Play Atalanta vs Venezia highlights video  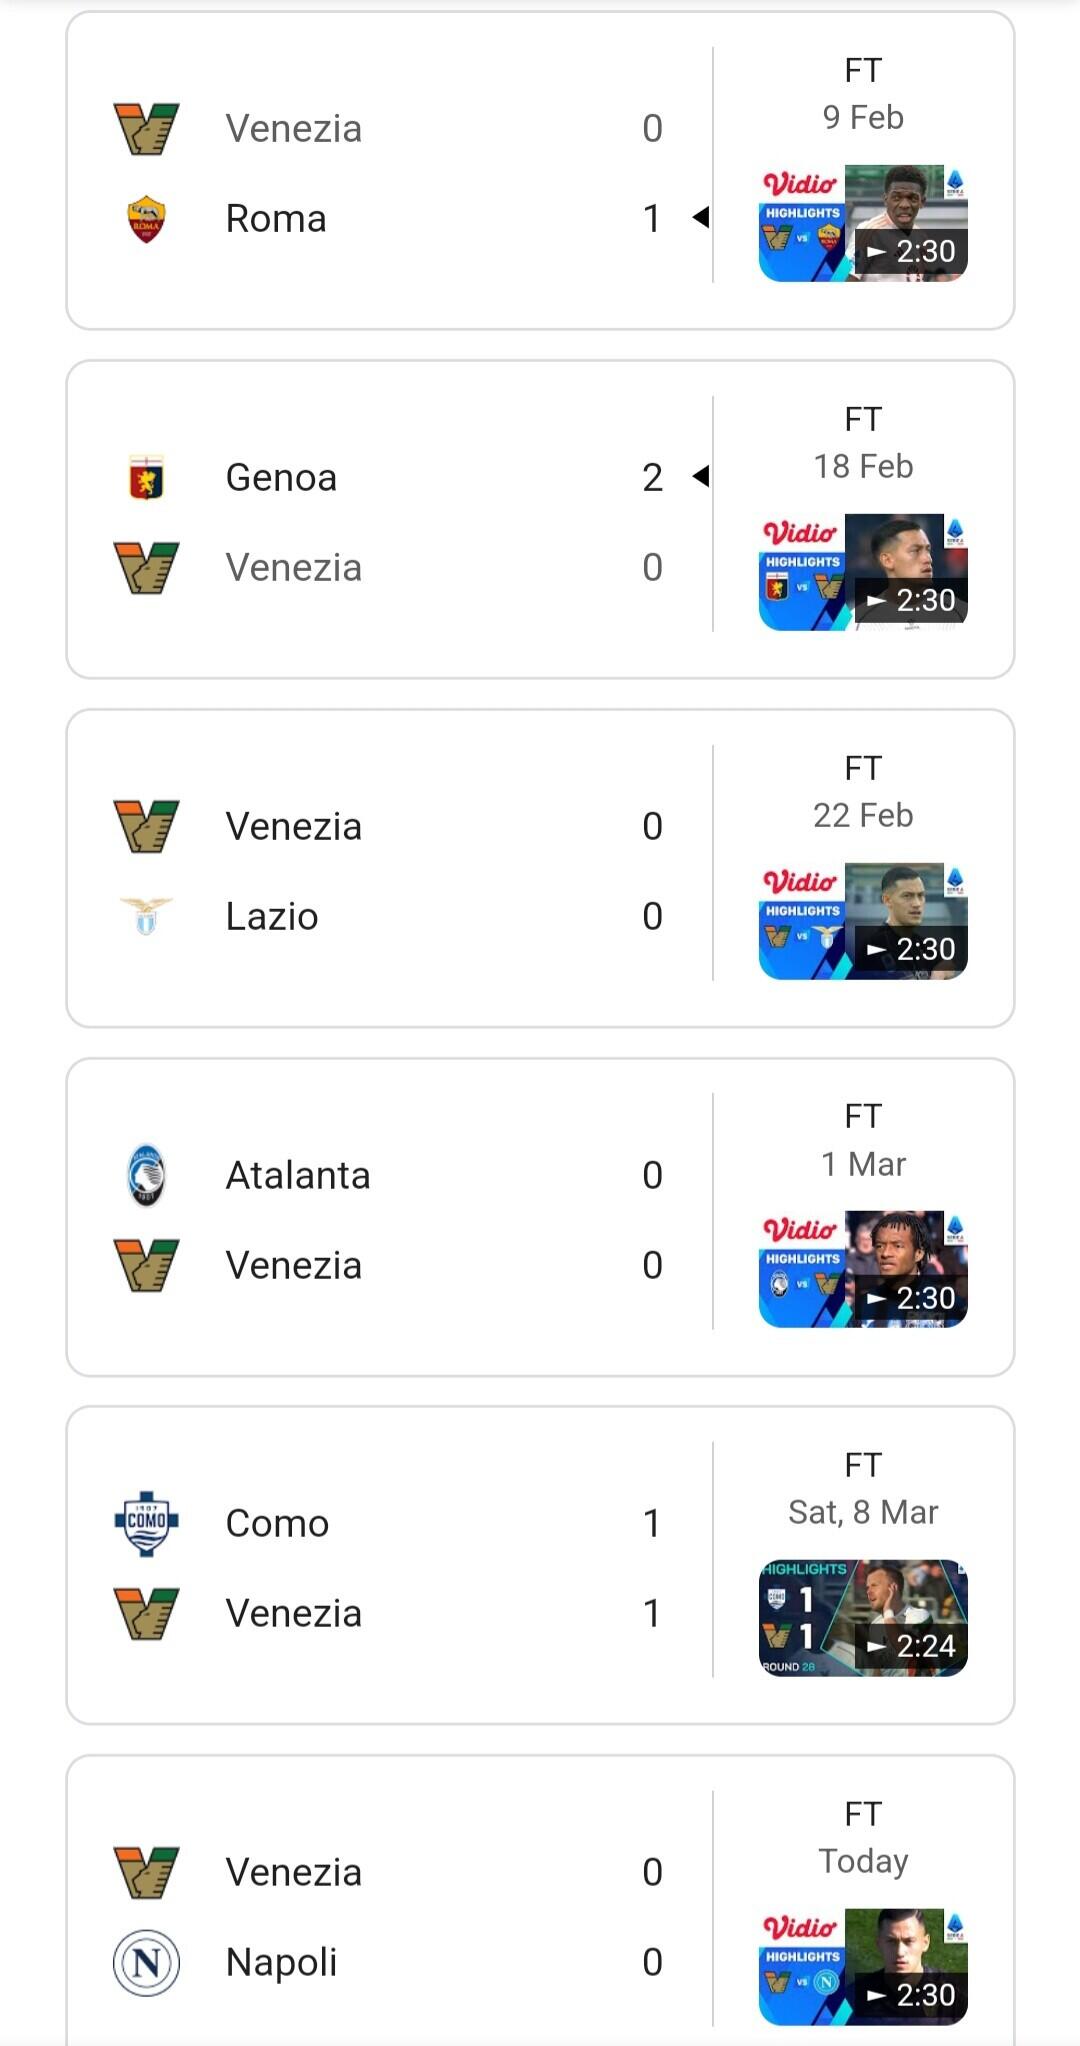[x=863, y=1270]
